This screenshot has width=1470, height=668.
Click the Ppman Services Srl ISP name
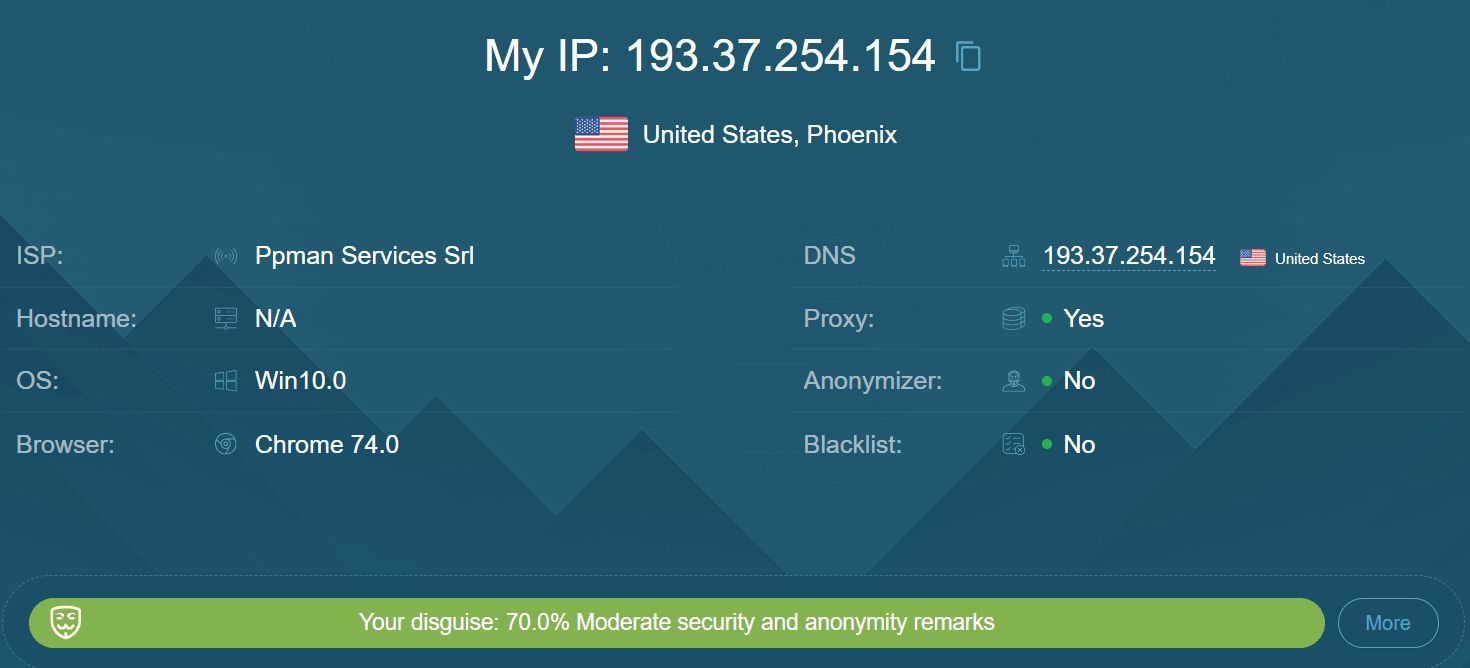pos(365,256)
